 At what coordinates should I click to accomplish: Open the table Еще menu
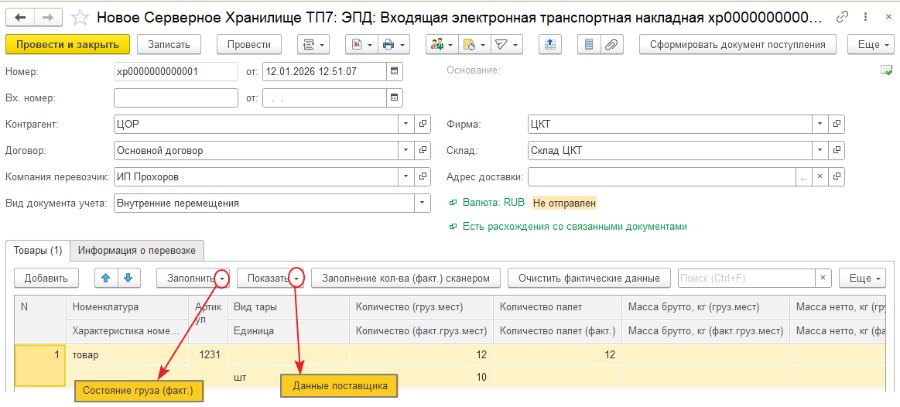click(x=863, y=278)
